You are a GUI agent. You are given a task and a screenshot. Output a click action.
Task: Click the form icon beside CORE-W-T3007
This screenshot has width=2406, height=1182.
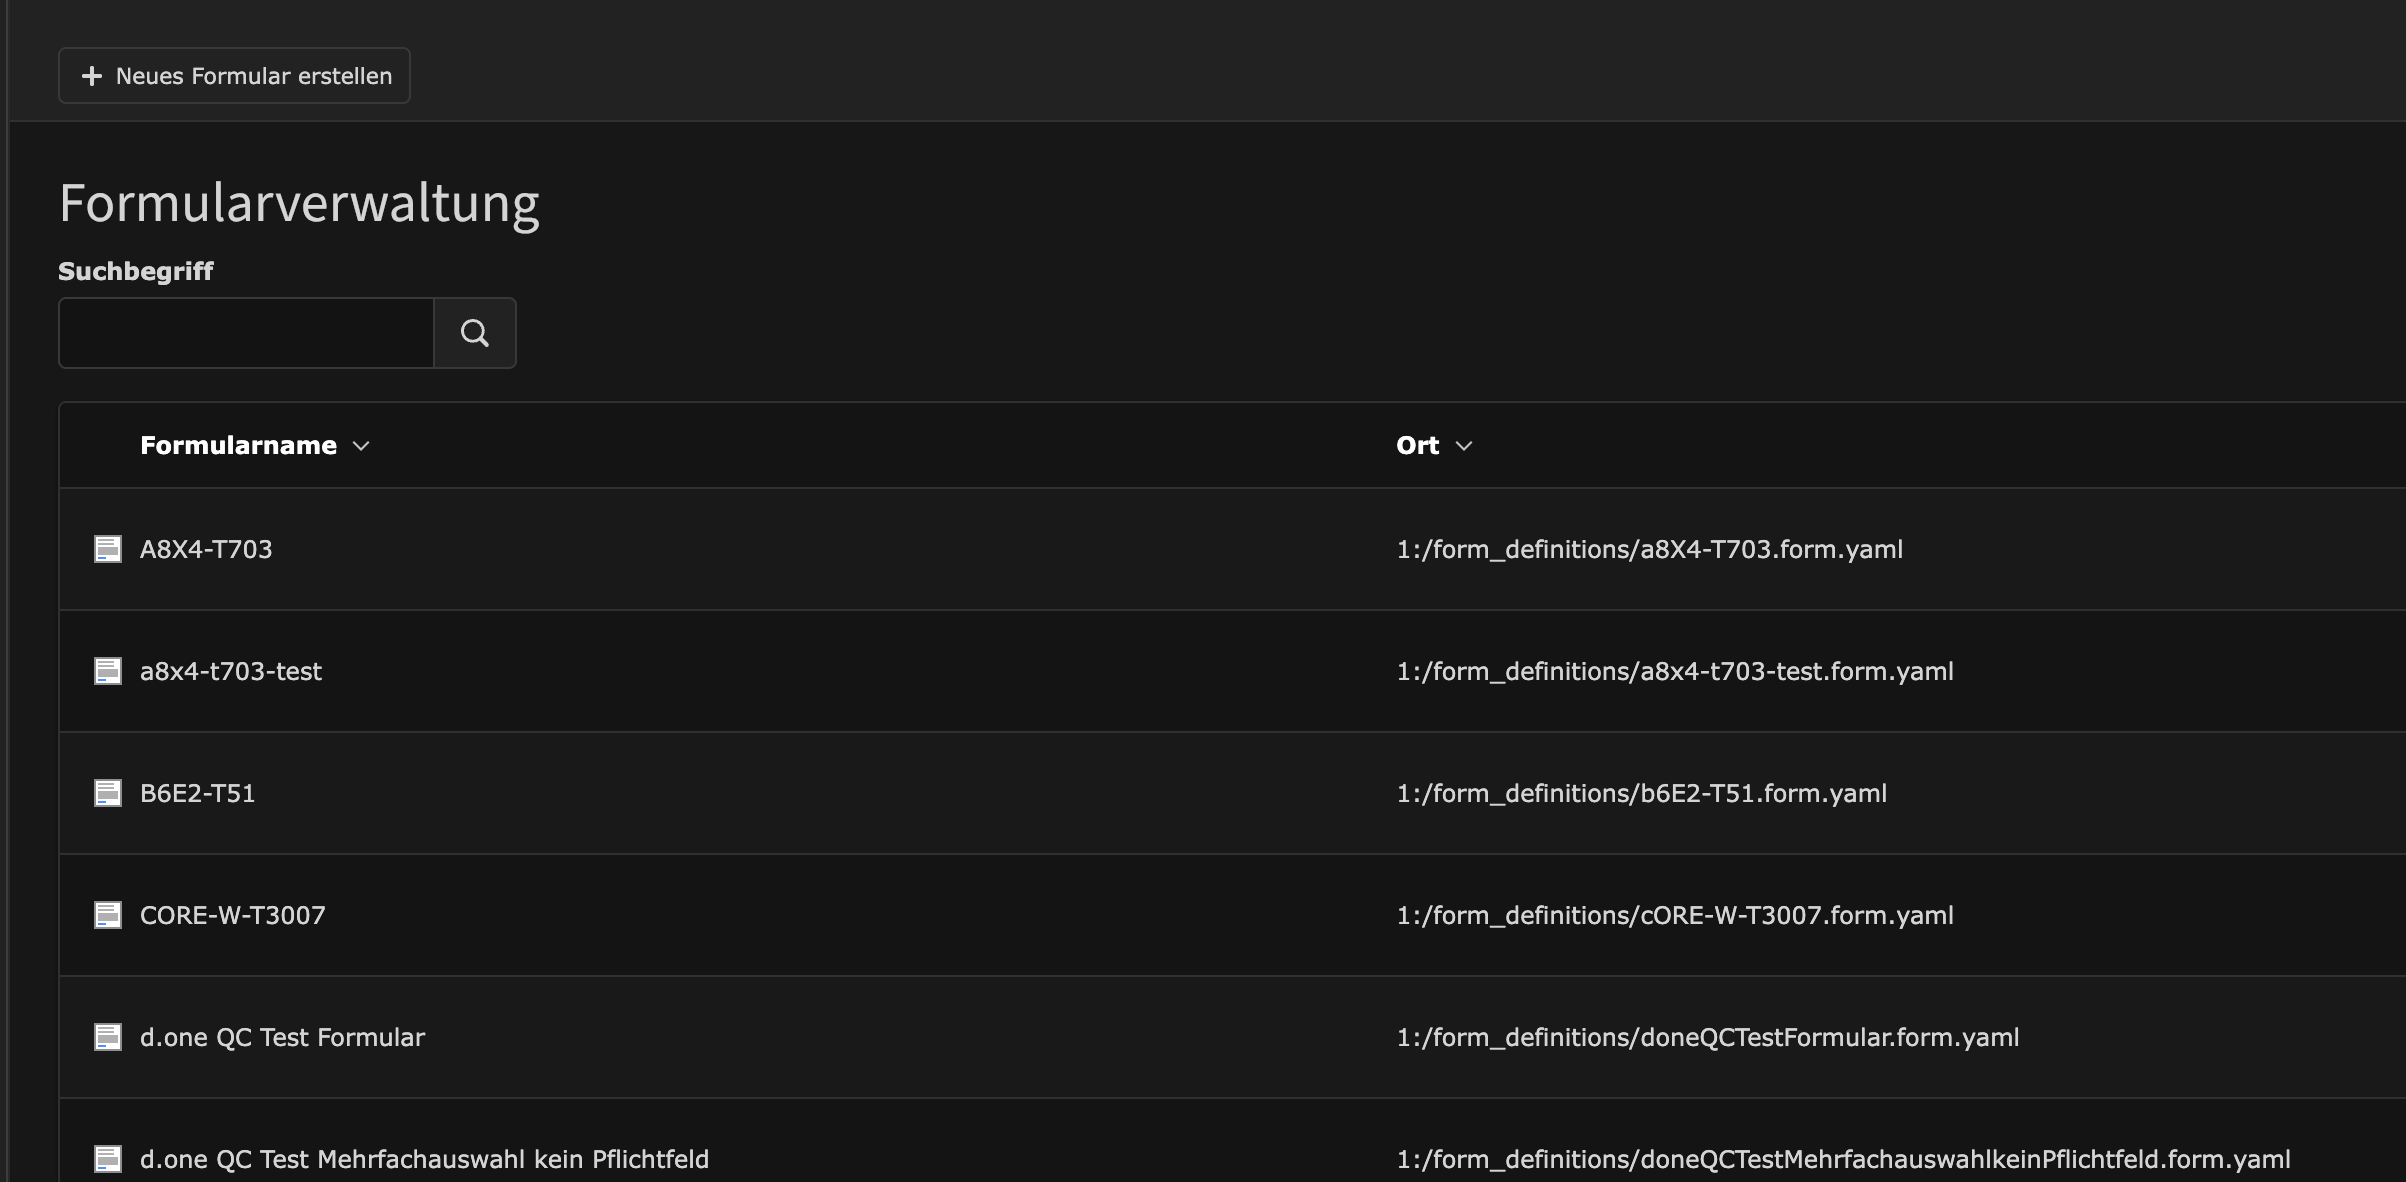108,915
